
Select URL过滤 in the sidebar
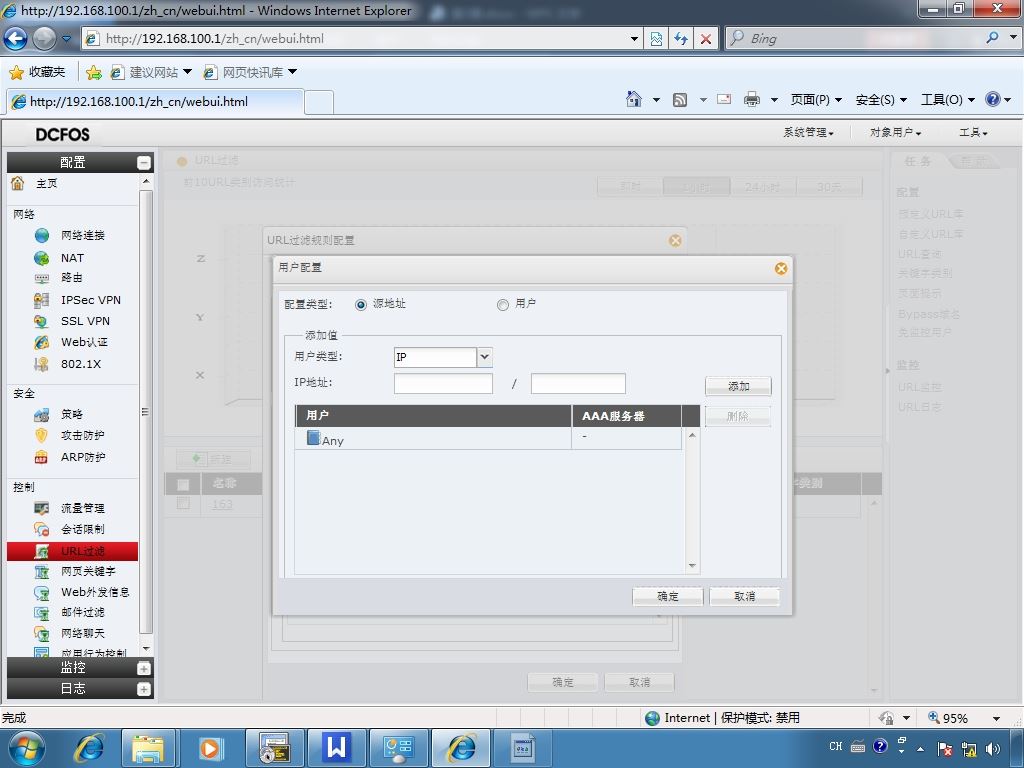pos(72,551)
